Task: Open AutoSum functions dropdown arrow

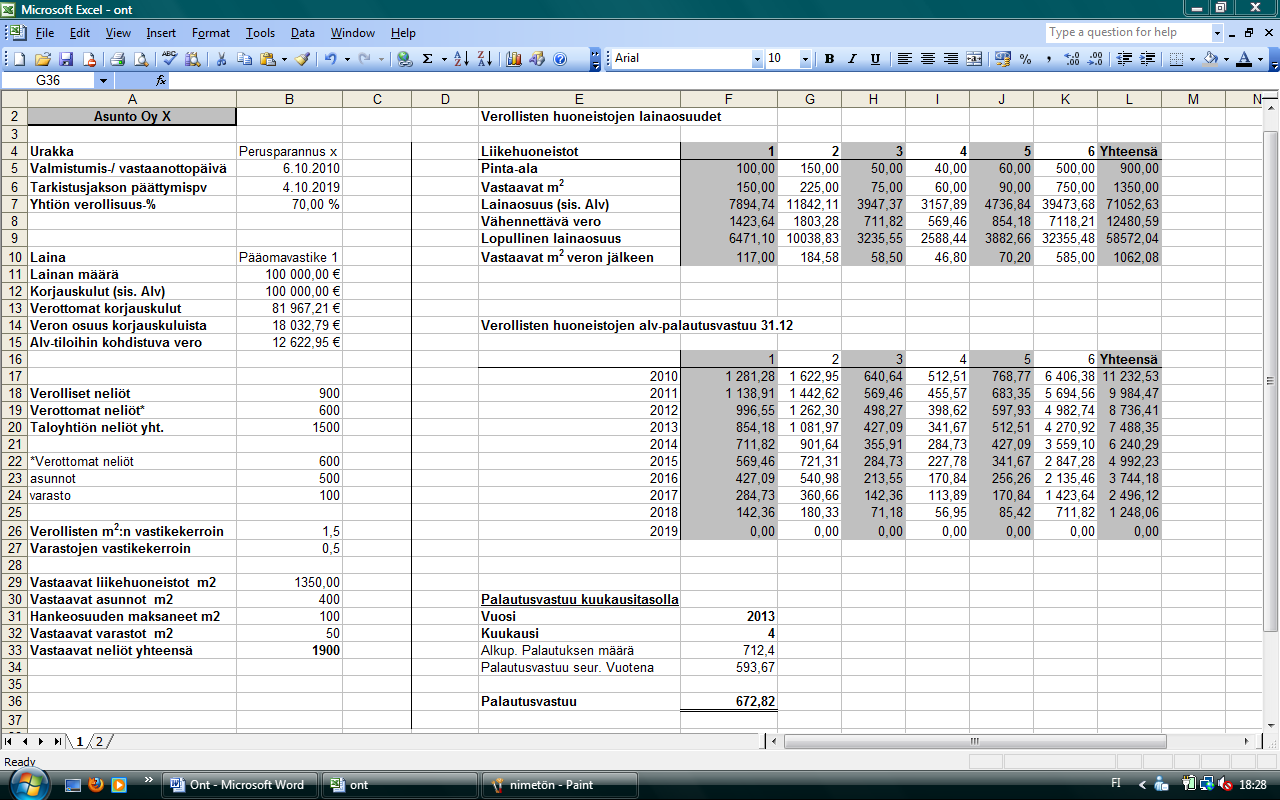Action: (x=443, y=59)
